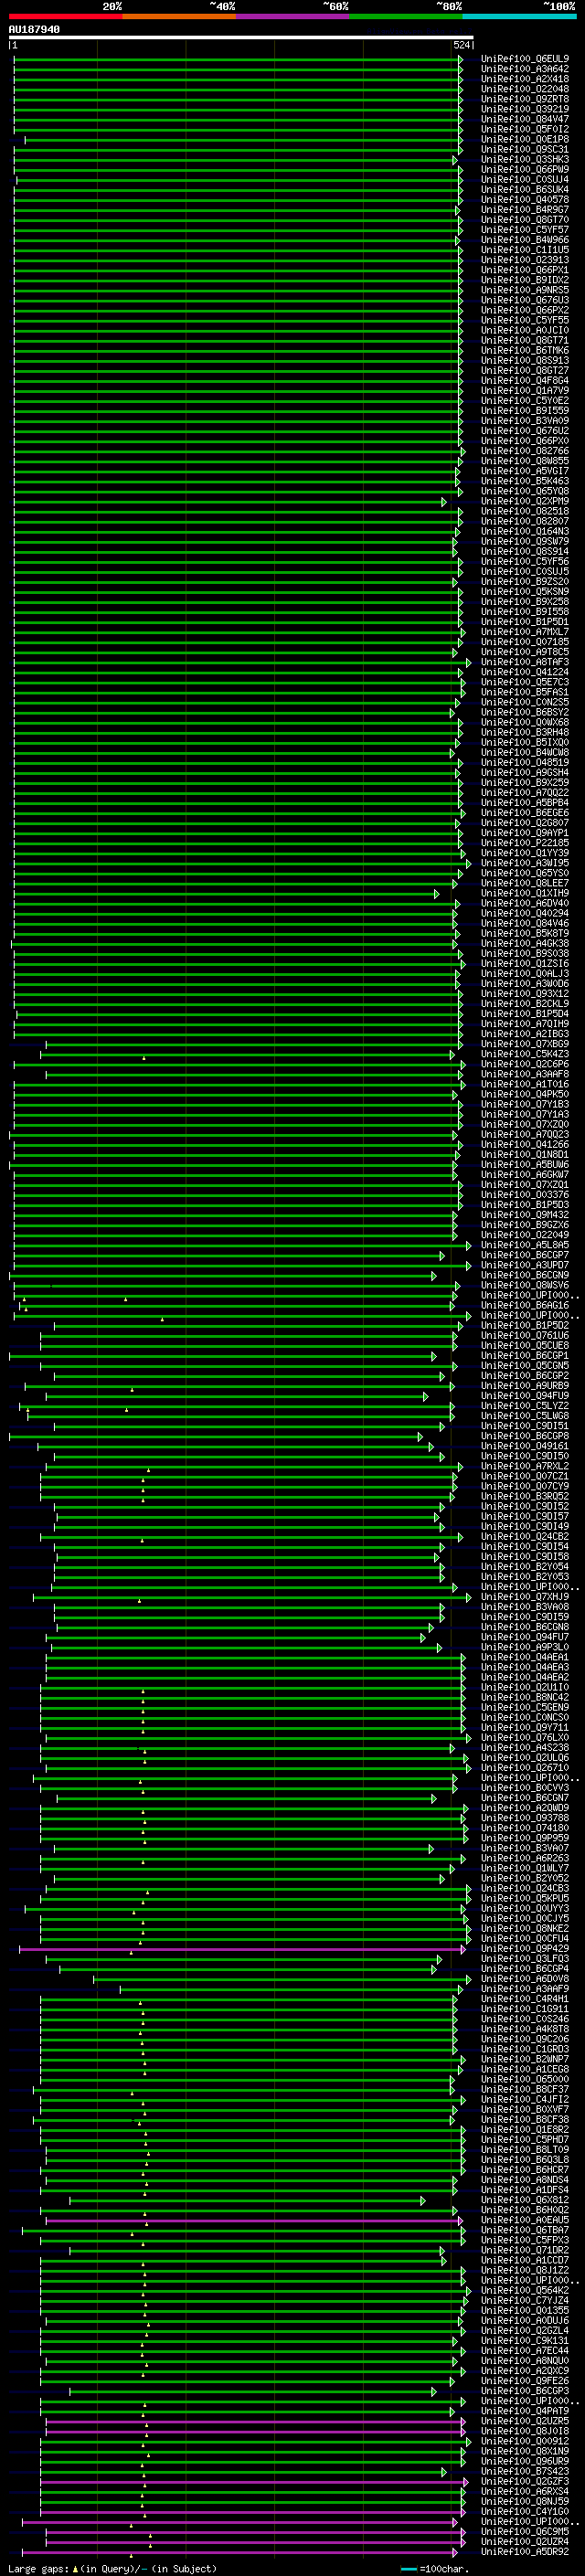Screen dimensions: 585x2576
Task: Select label UniRef100_Q8GT70
Action: click(x=525, y=220)
